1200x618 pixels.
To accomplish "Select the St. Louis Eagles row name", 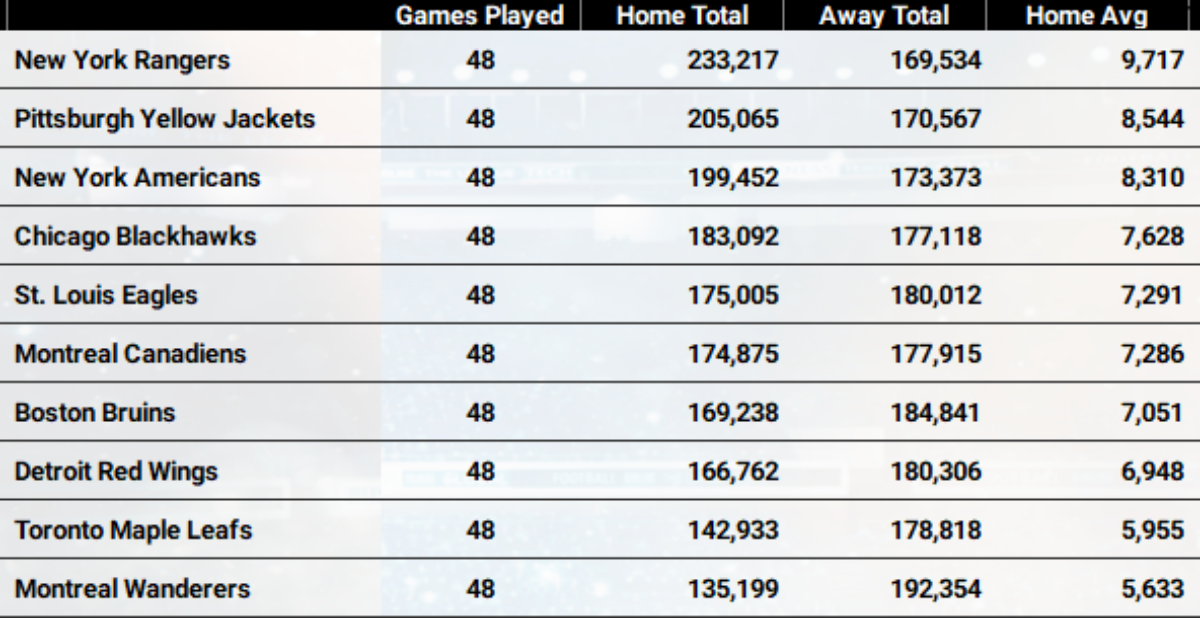I will 106,296.
